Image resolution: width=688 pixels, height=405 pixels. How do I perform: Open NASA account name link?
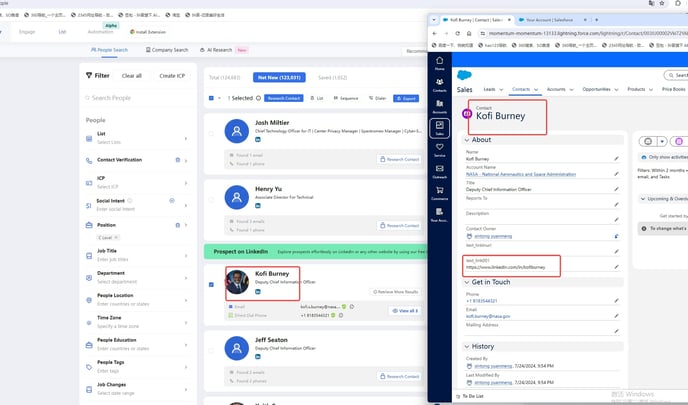521,174
